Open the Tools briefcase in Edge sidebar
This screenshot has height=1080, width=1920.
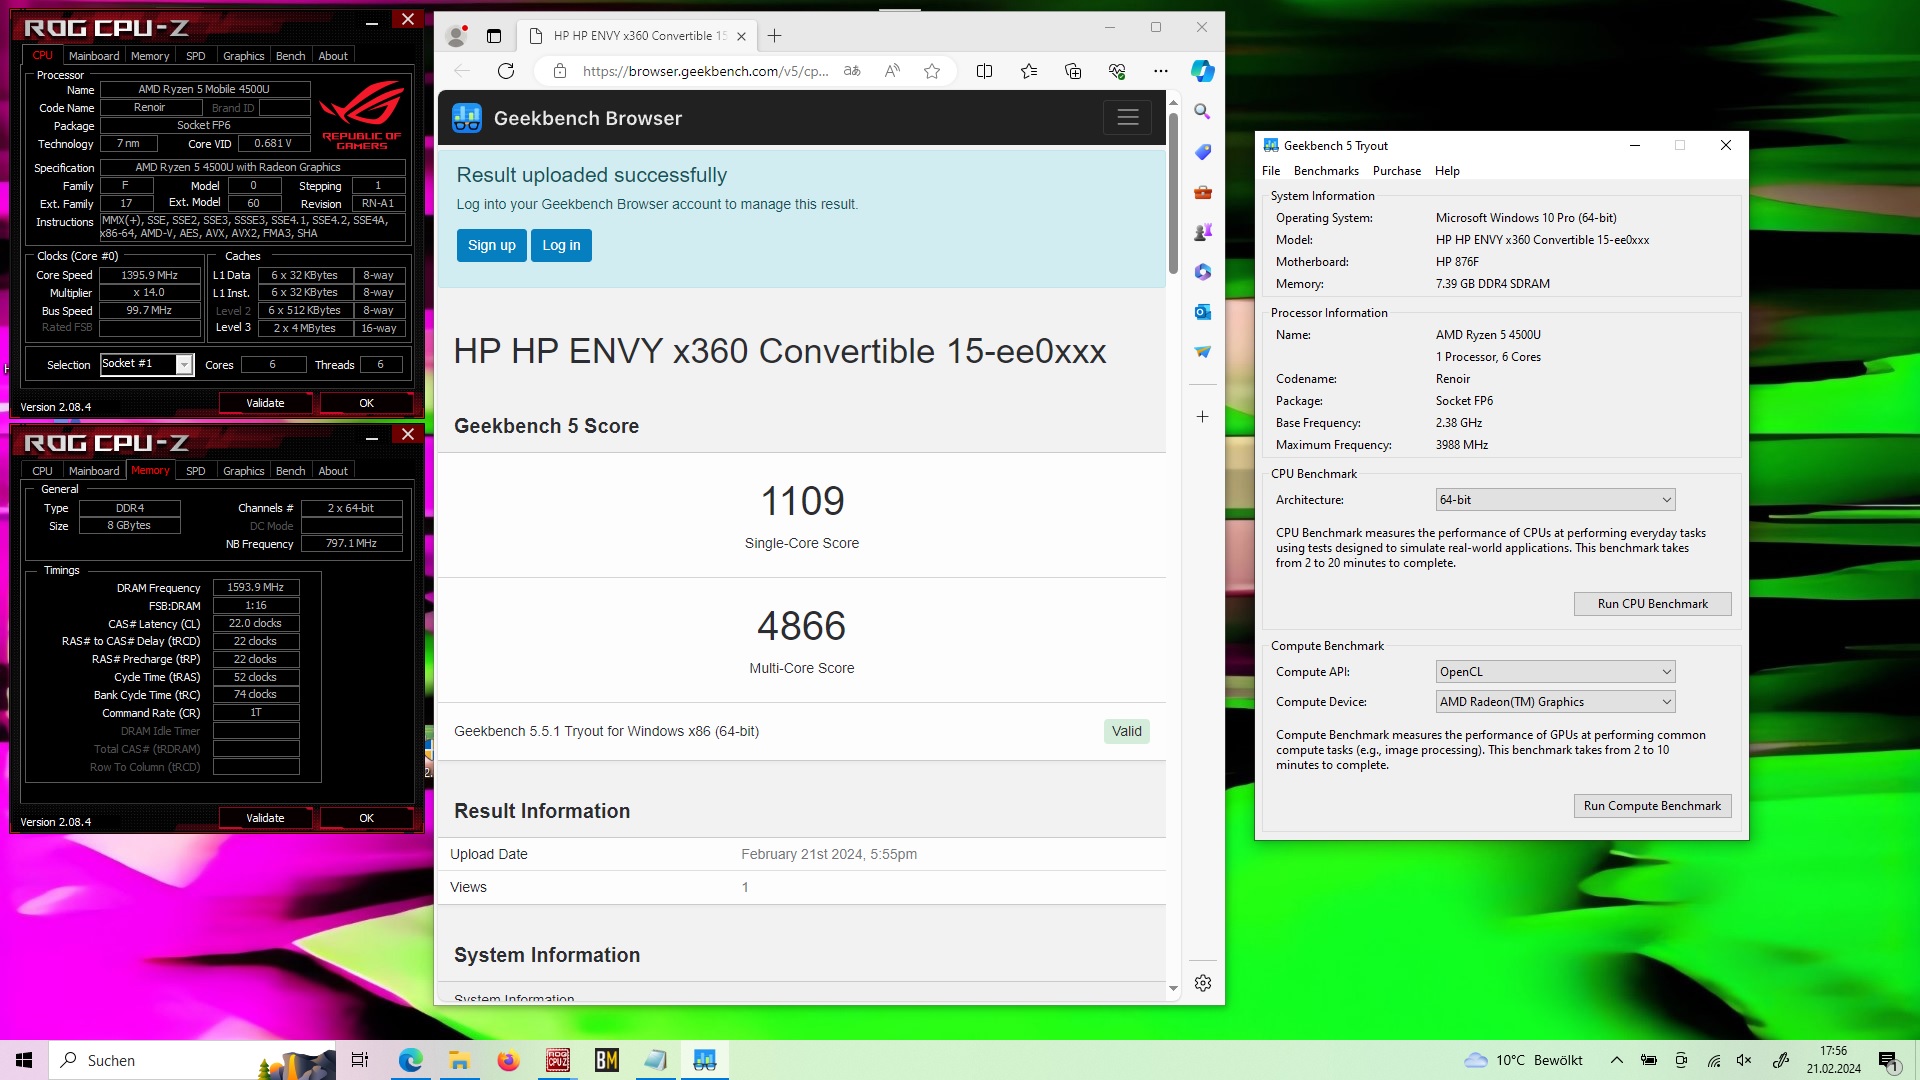pos(1203,192)
